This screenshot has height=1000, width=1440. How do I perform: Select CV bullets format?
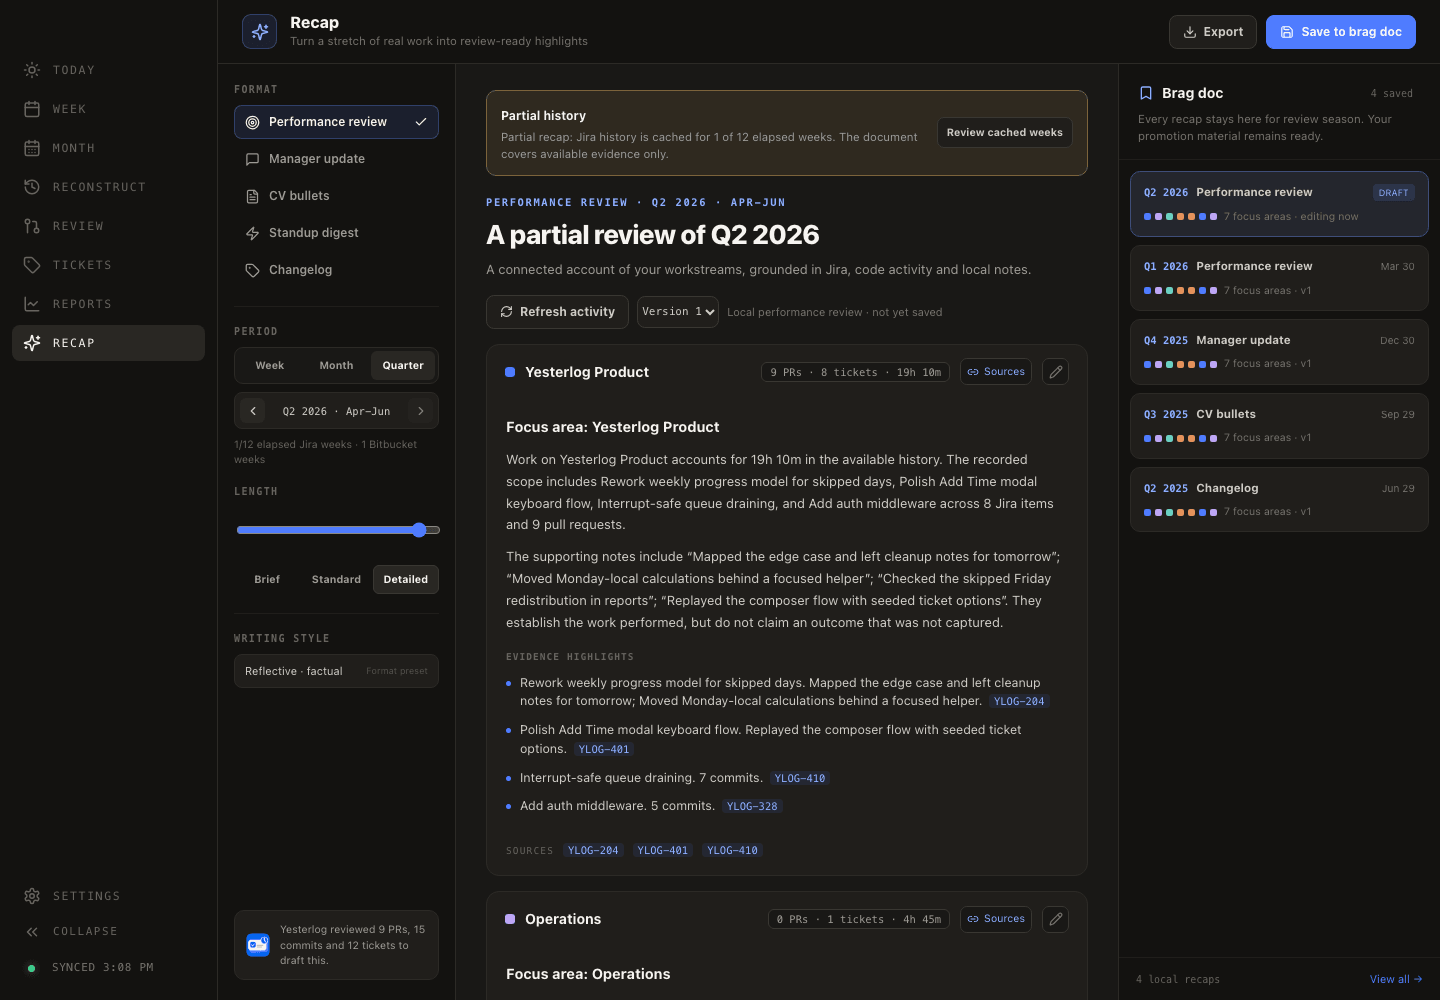[x=336, y=196]
